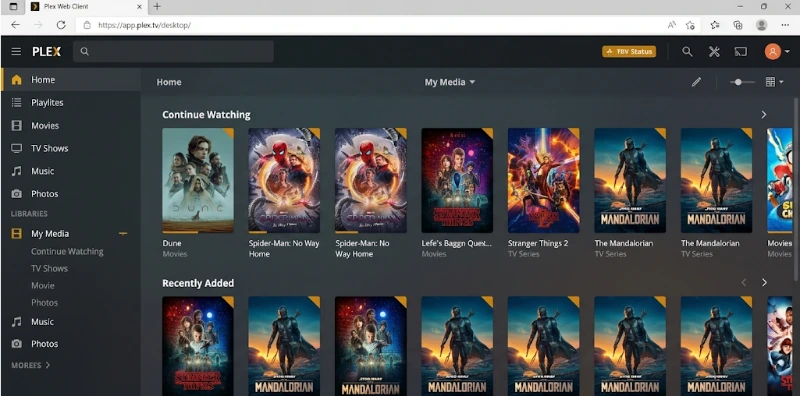The width and height of the screenshot is (800, 396).
Task: Click the camera icon beside Photos in the upper sidebar
Action: pyautogui.click(x=17, y=194)
